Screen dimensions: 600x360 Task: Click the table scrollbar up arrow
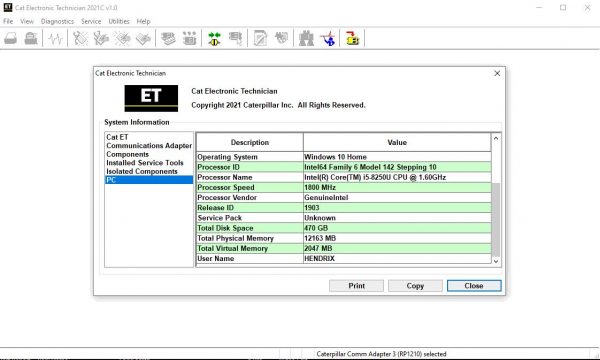point(496,138)
